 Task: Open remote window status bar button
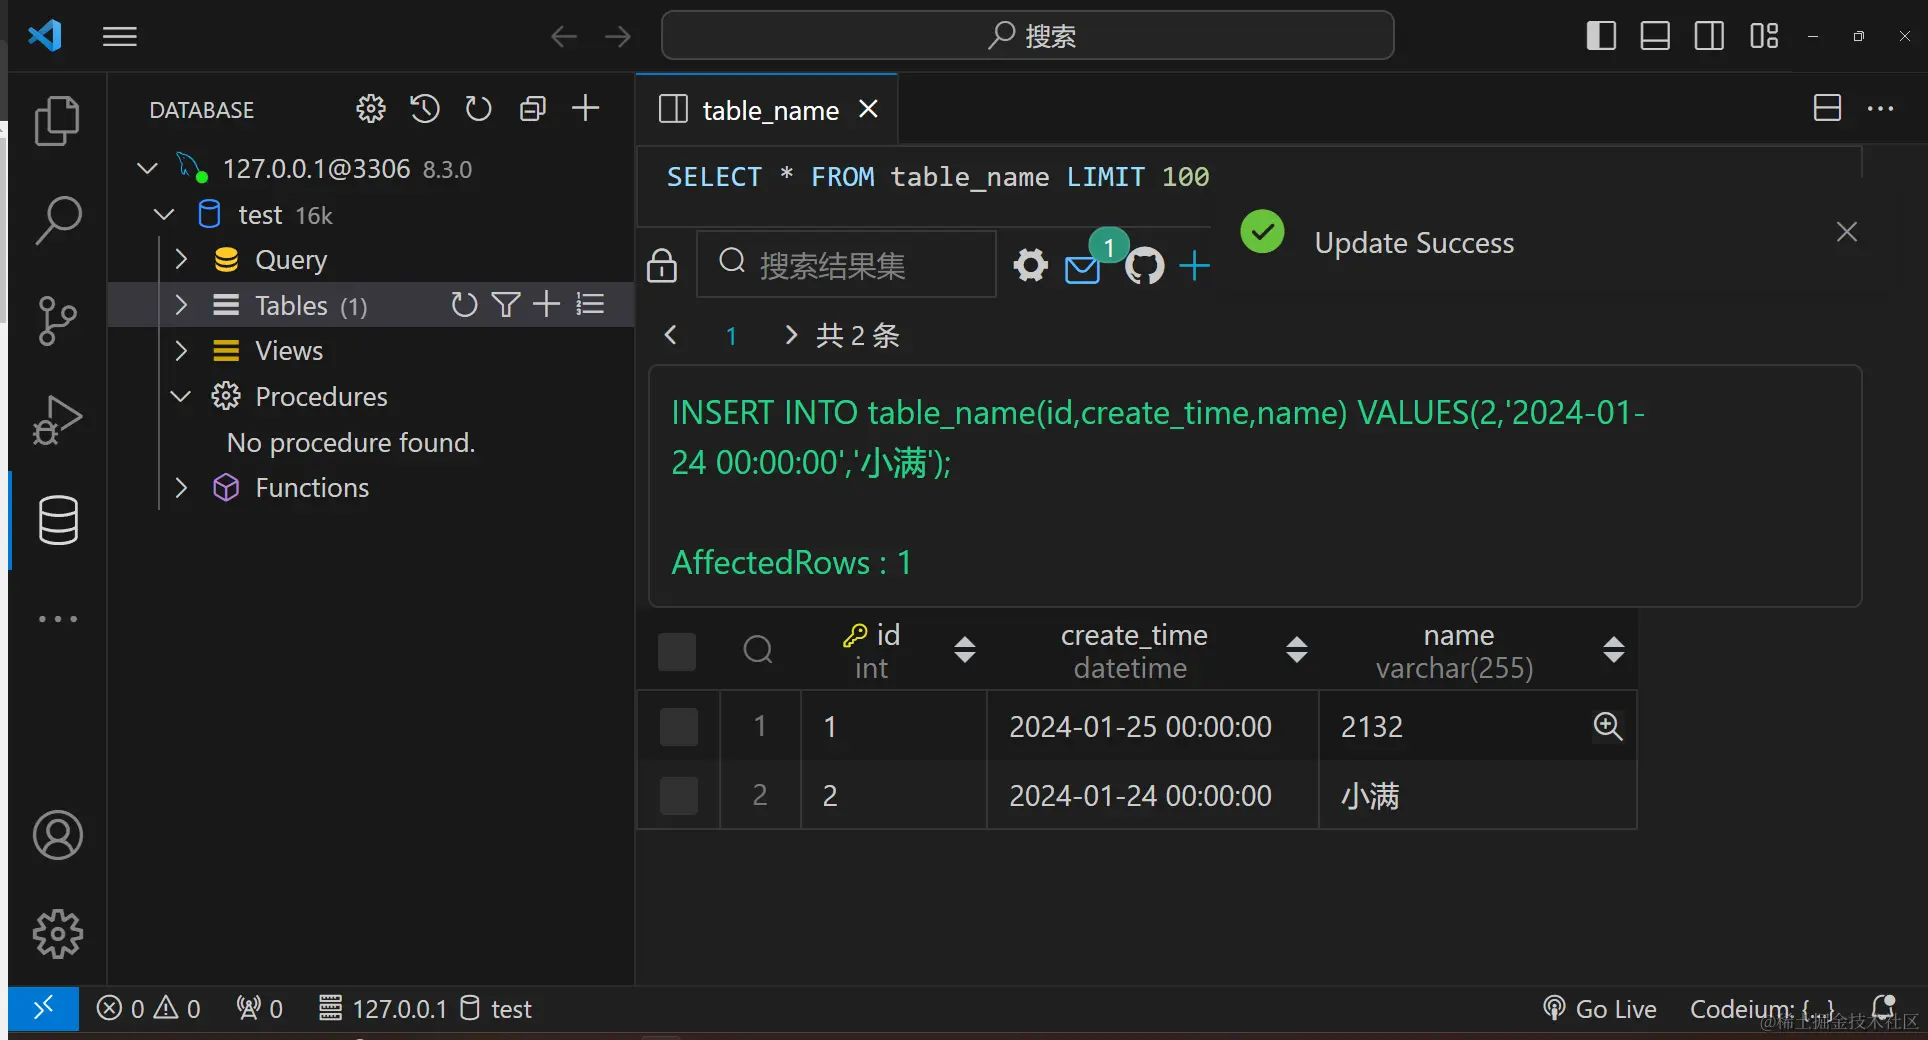pos(43,1008)
